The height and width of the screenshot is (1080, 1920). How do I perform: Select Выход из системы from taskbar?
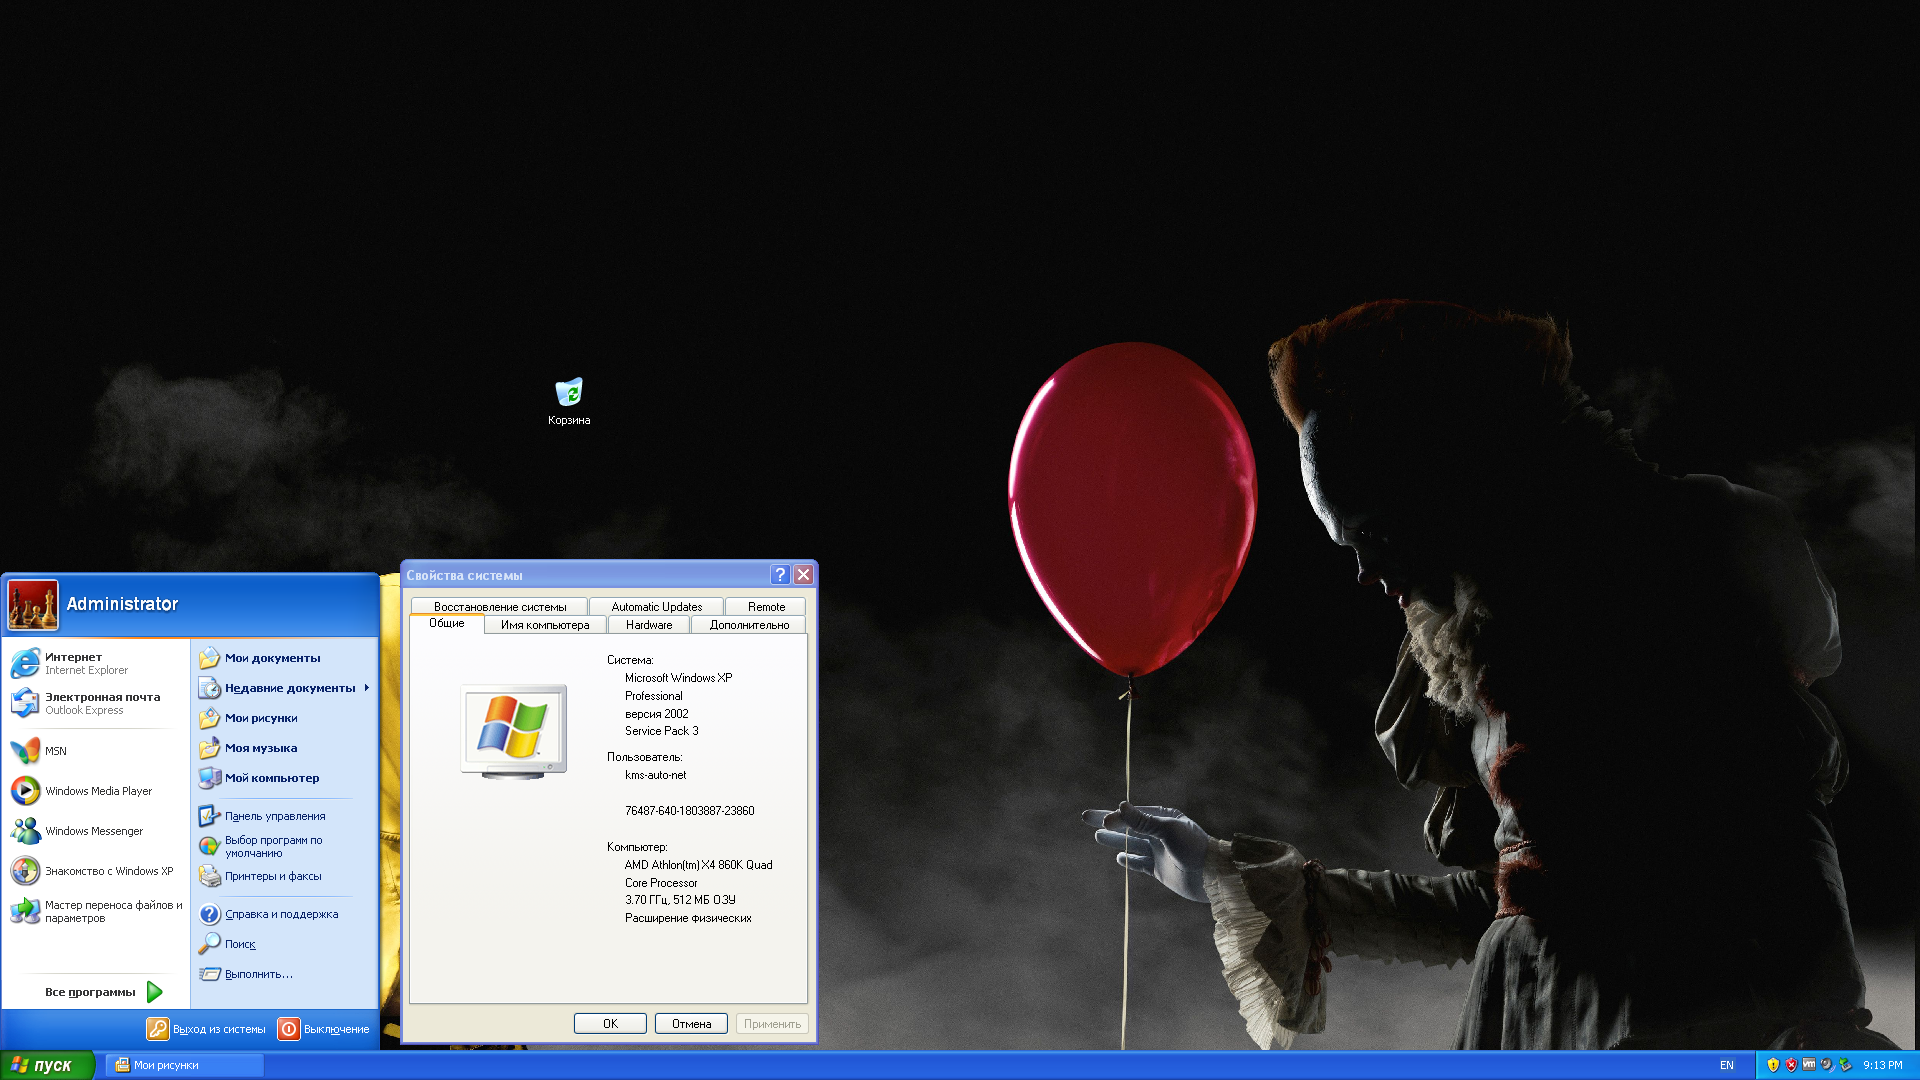coord(204,1029)
